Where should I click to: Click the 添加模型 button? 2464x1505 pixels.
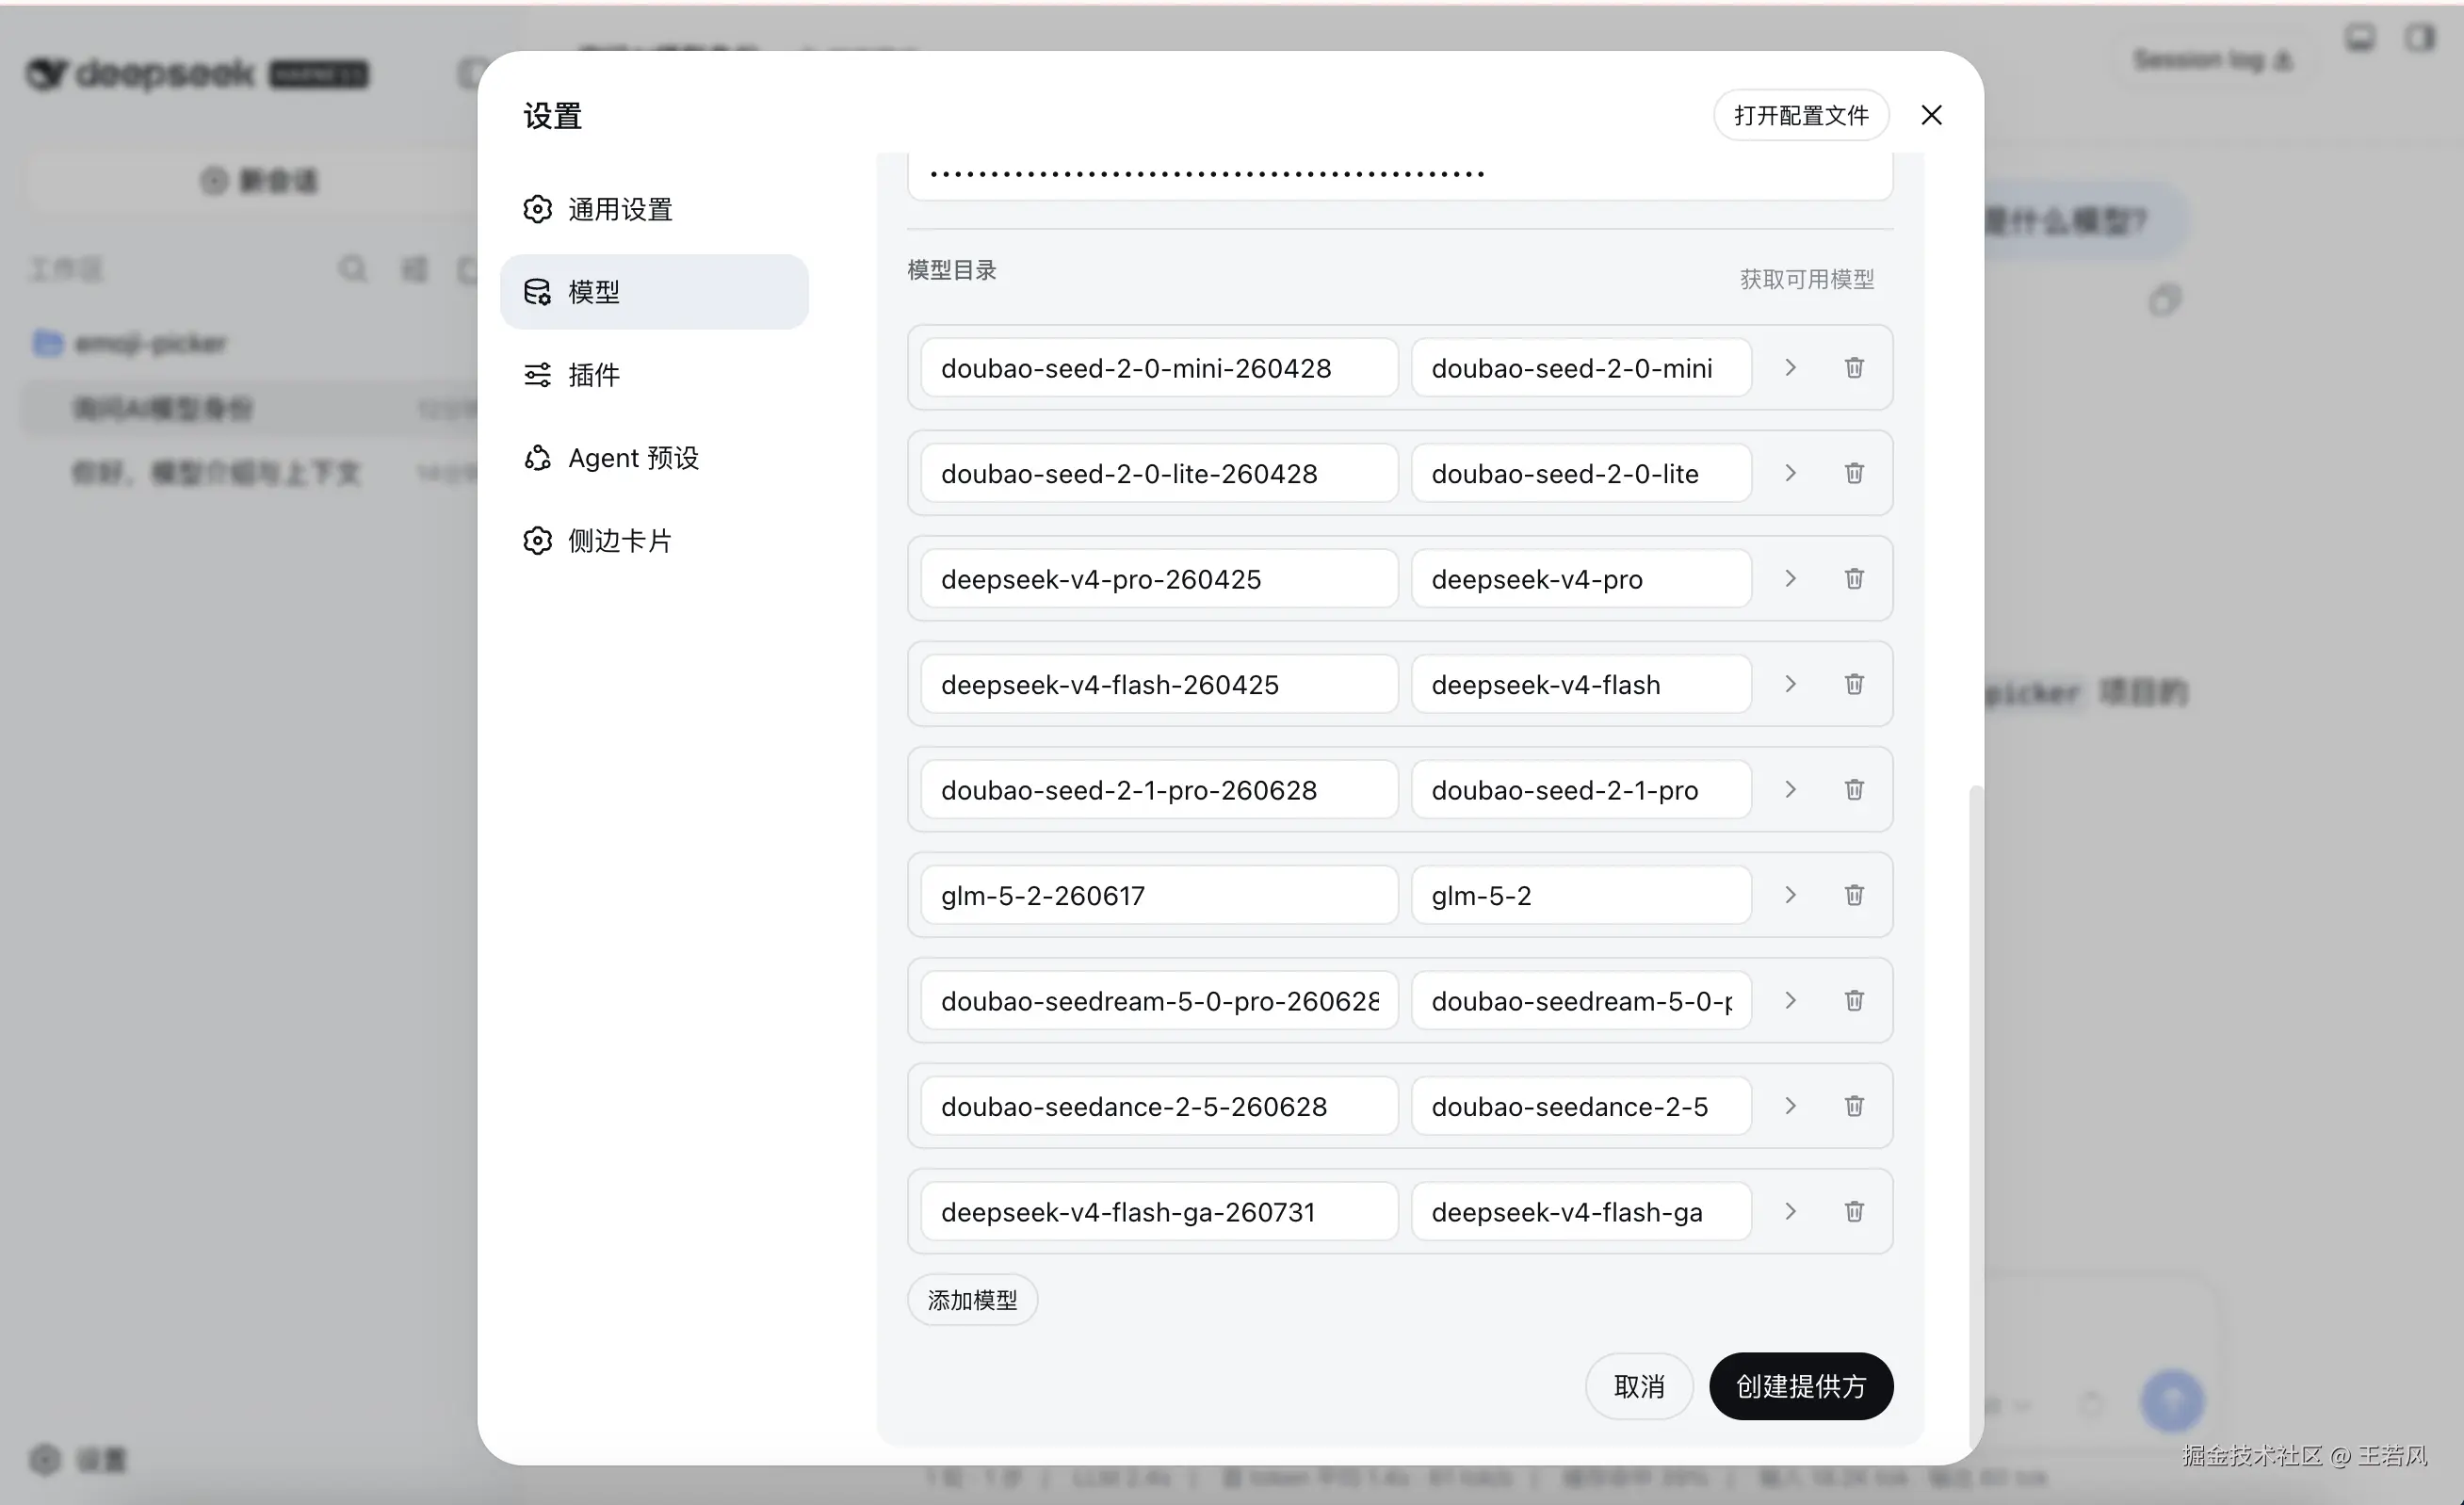[x=972, y=1300]
